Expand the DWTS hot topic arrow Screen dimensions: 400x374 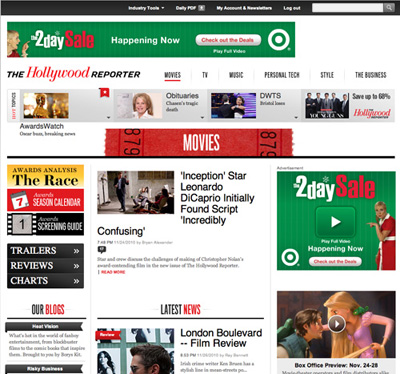296,117
